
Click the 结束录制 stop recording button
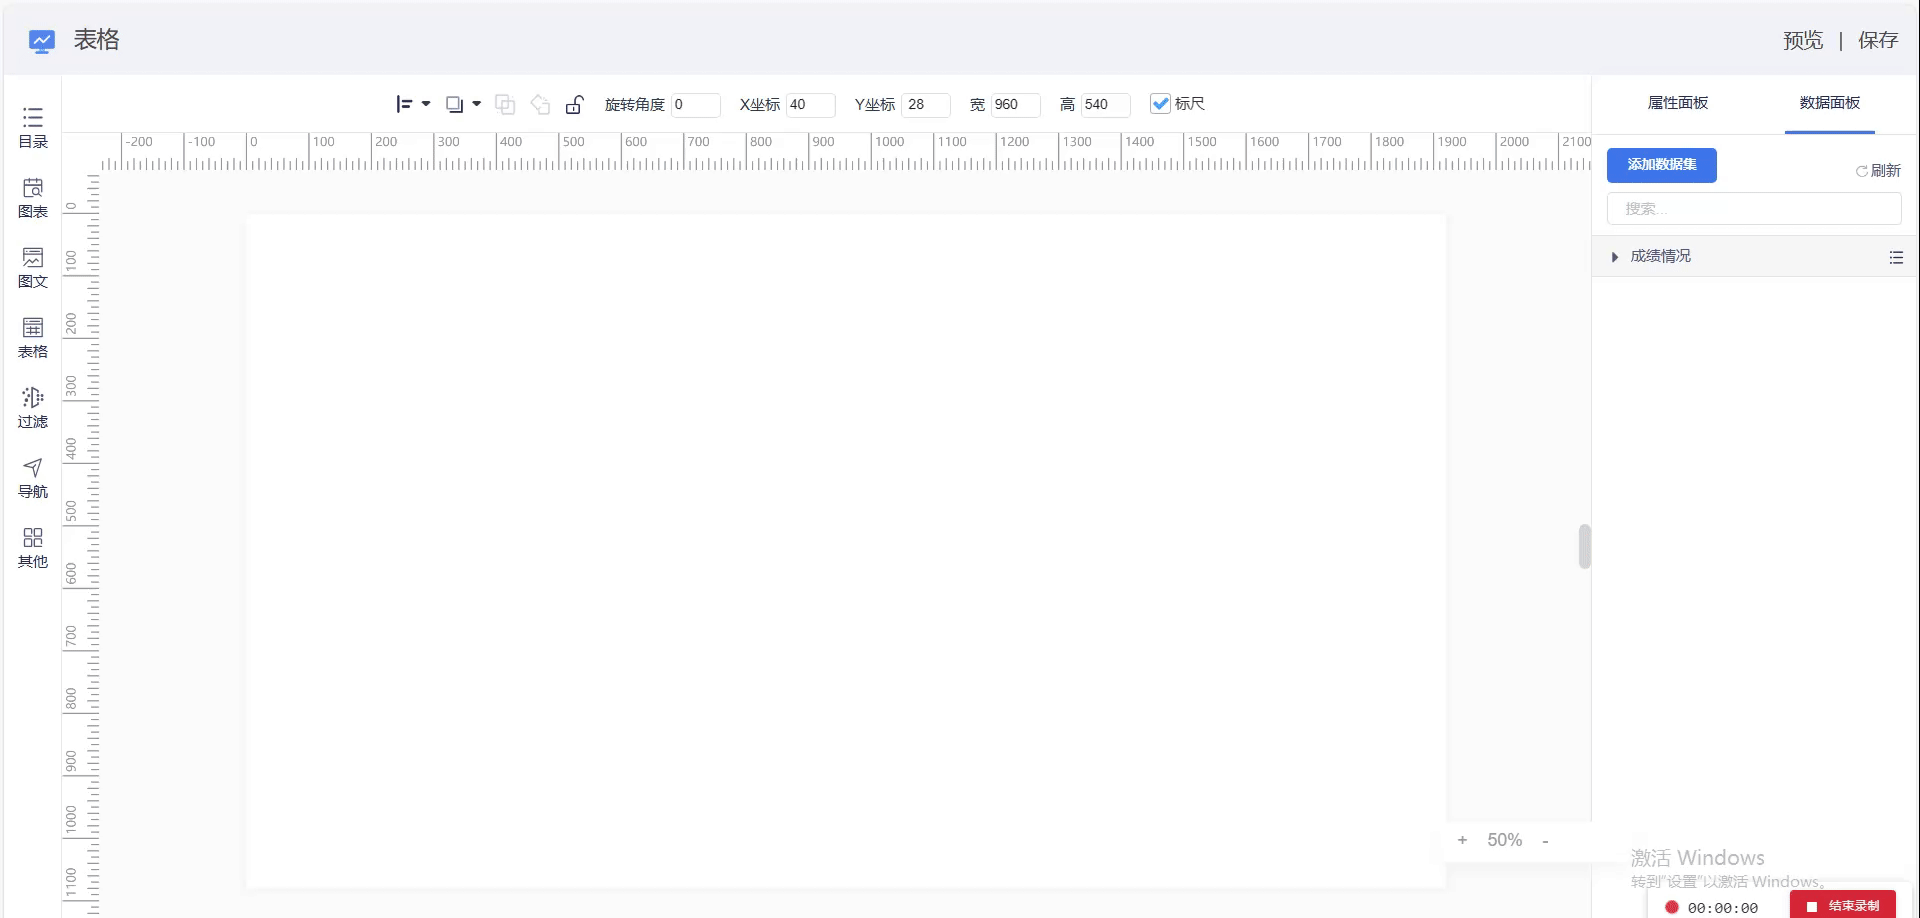[x=1843, y=906]
